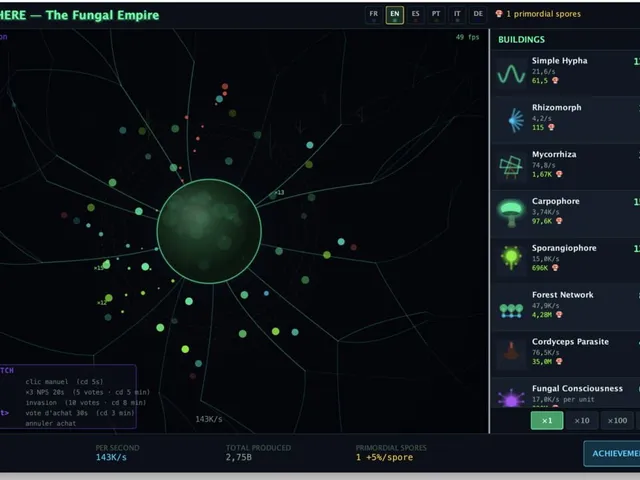Click 'The Fungal Empire' title
This screenshot has height=480, width=640.
tap(102, 15)
